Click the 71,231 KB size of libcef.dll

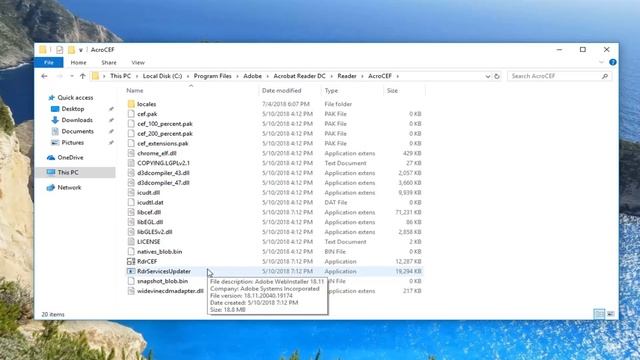409,212
